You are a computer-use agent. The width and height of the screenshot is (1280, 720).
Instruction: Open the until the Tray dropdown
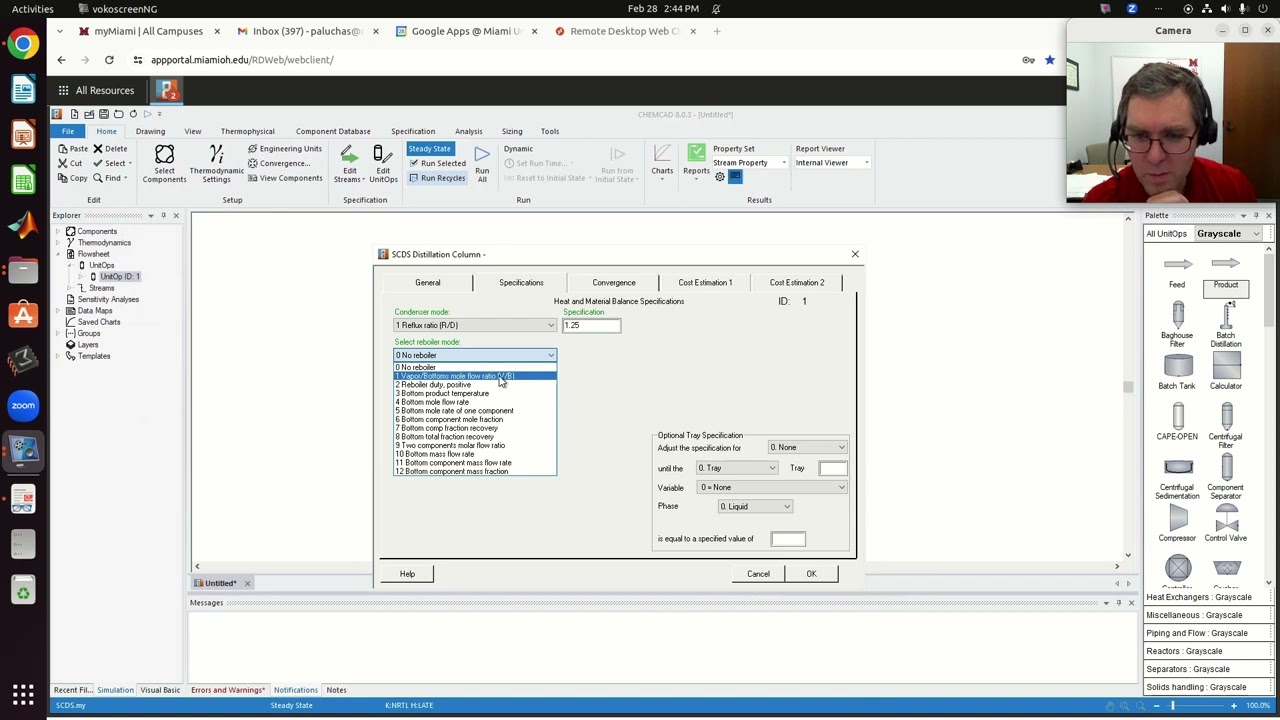tap(737, 468)
